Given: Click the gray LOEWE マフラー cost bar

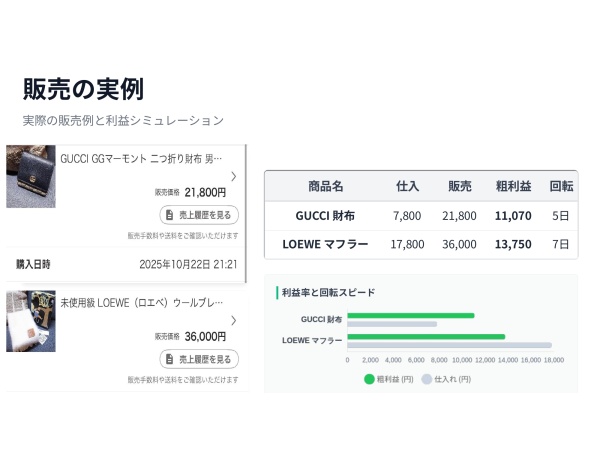Looking at the screenshot, I should pos(449,345).
